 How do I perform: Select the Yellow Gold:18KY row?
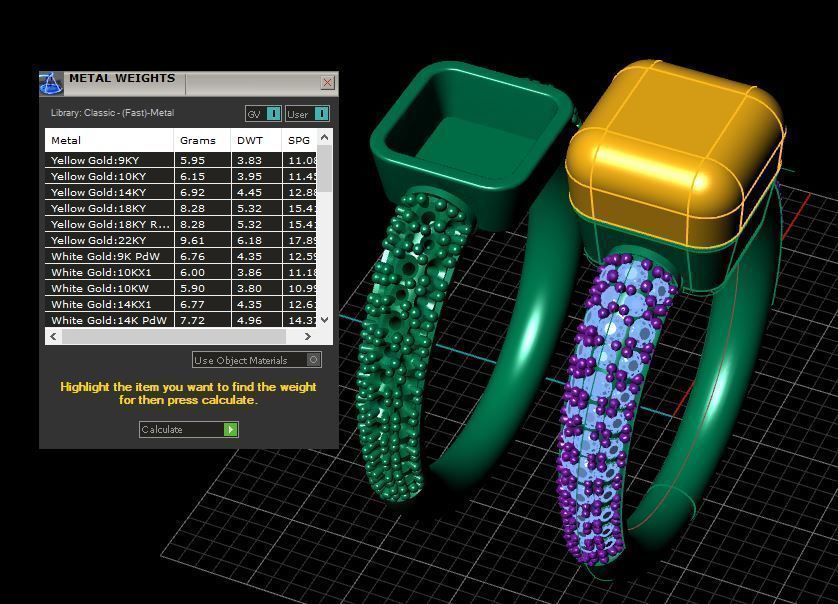pyautogui.click(x=181, y=208)
